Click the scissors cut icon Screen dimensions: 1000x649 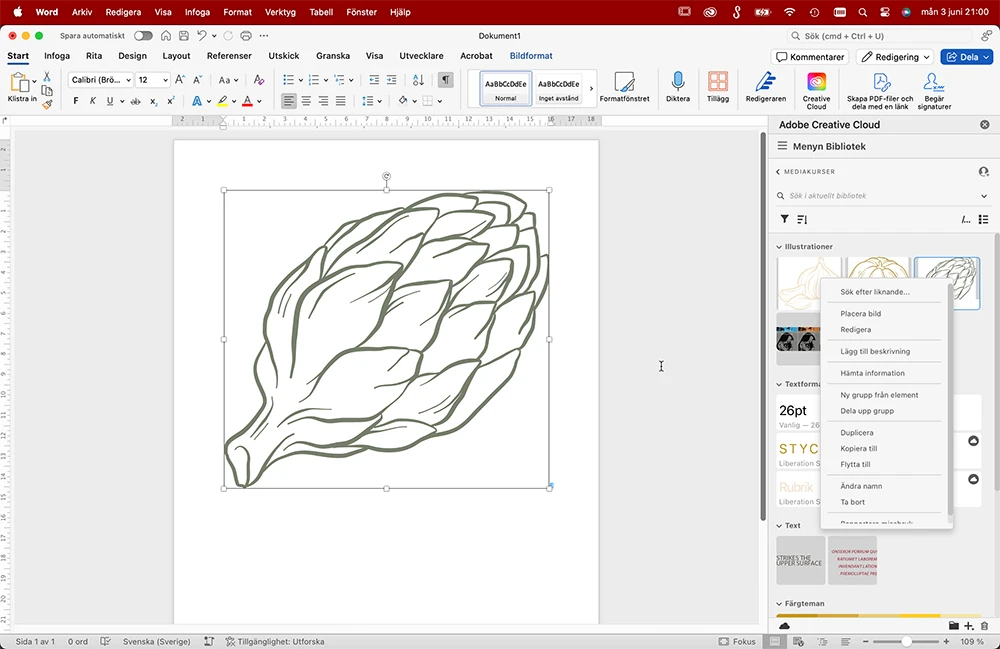[x=47, y=77]
